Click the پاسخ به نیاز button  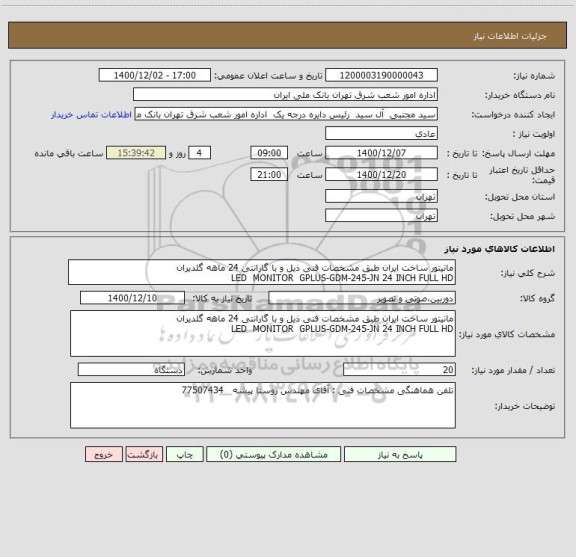tap(400, 454)
